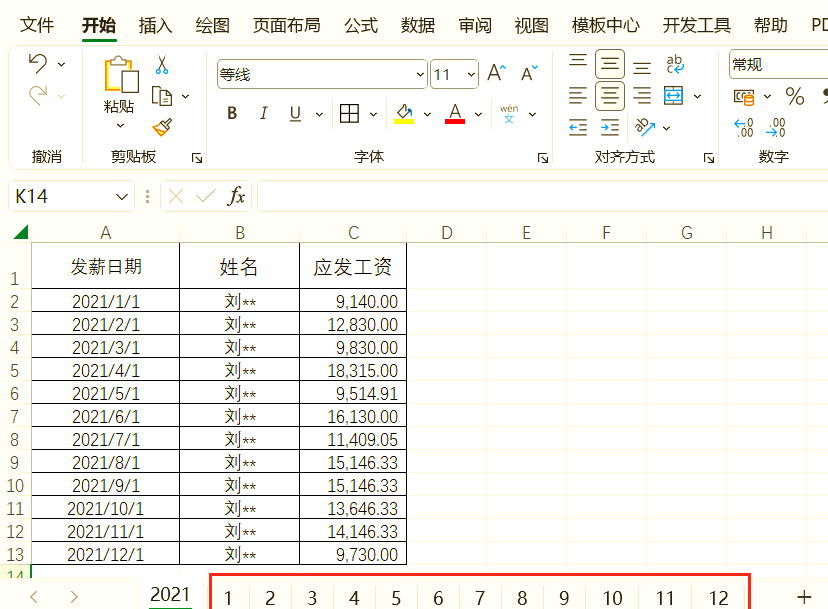Click the Copy icon

(x=162, y=96)
